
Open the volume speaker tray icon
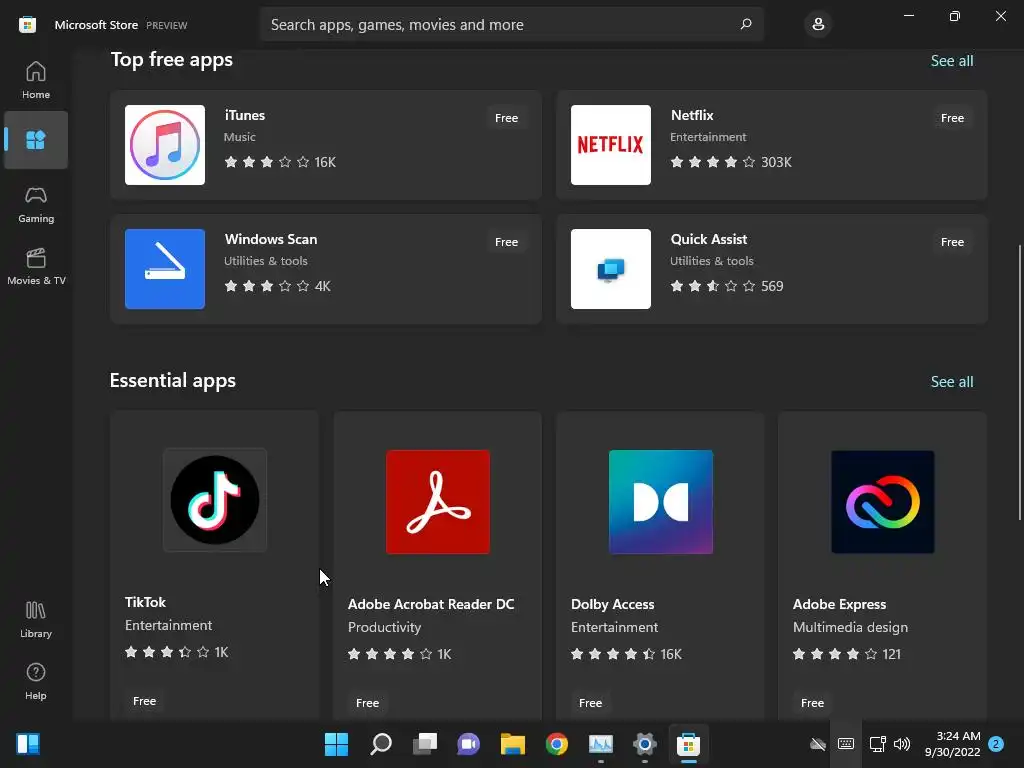[902, 744]
